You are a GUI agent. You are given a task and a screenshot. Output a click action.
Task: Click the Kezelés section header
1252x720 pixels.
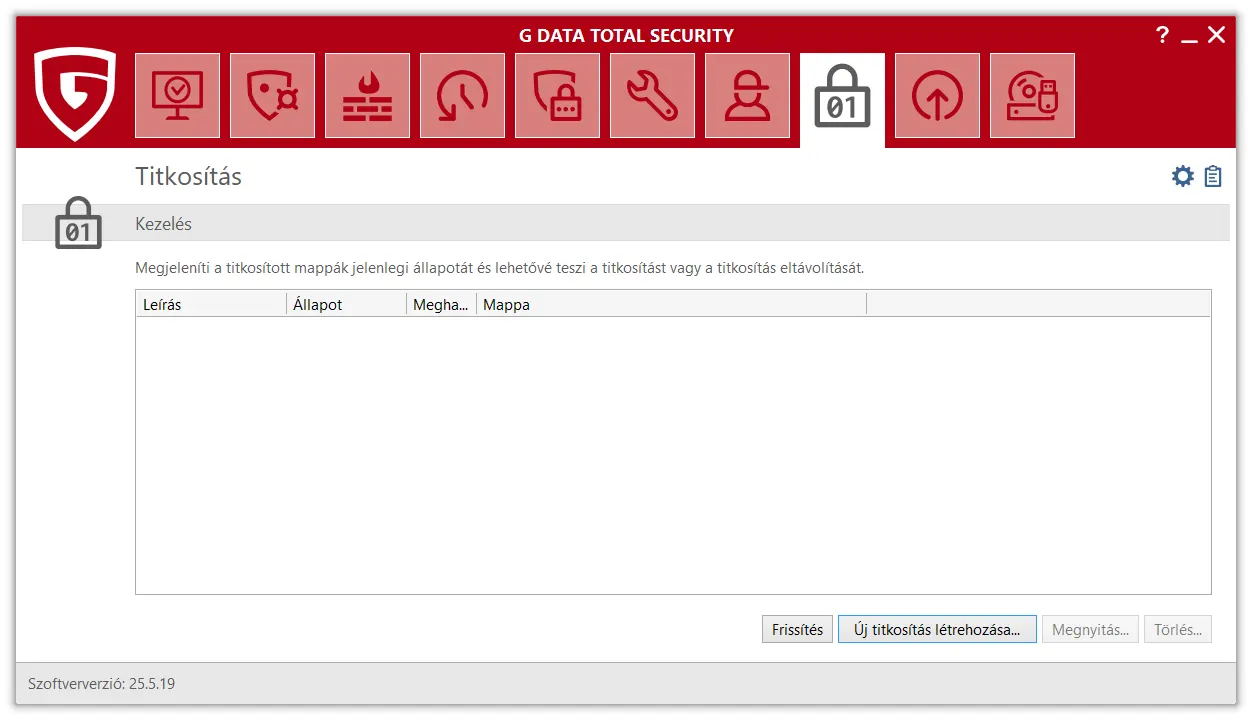164,224
